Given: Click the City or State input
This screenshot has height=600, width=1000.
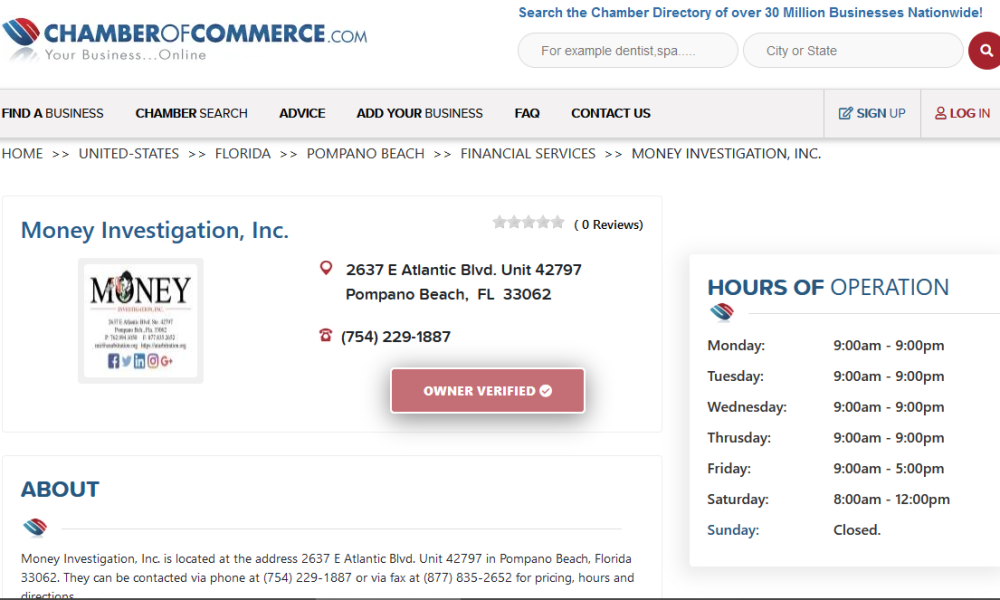Looking at the screenshot, I should [852, 51].
